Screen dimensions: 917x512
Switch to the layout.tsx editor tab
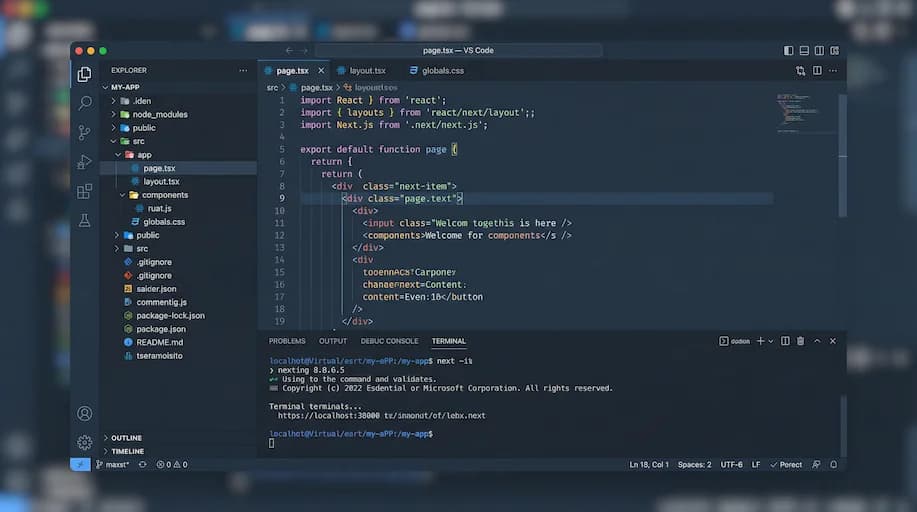click(x=362, y=71)
